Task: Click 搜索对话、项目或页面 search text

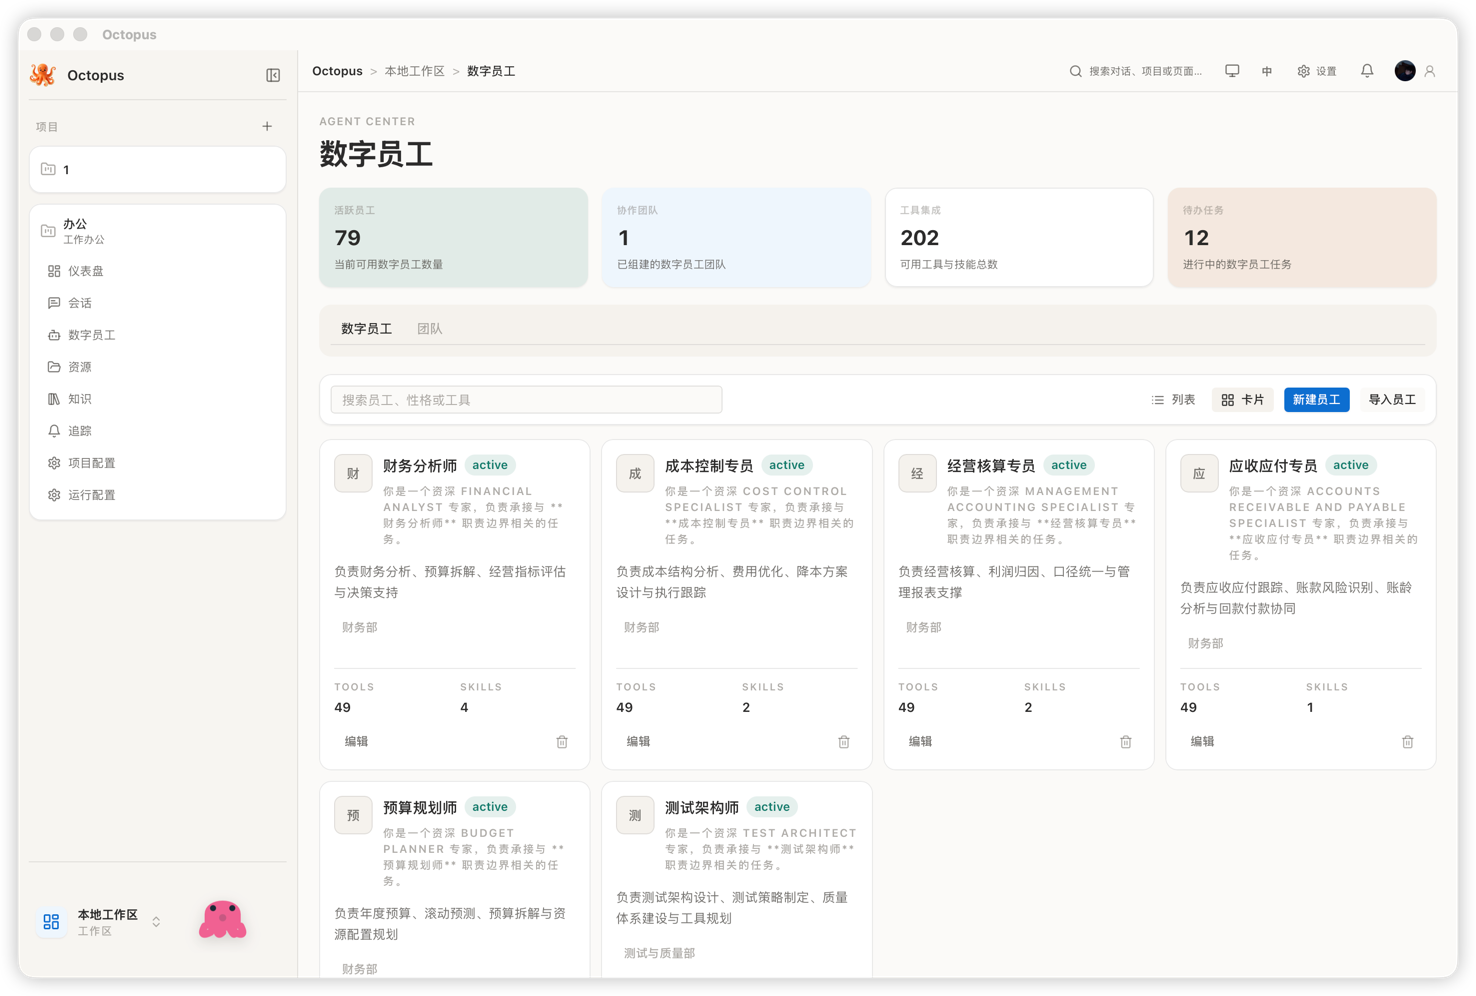Action: coord(1146,71)
